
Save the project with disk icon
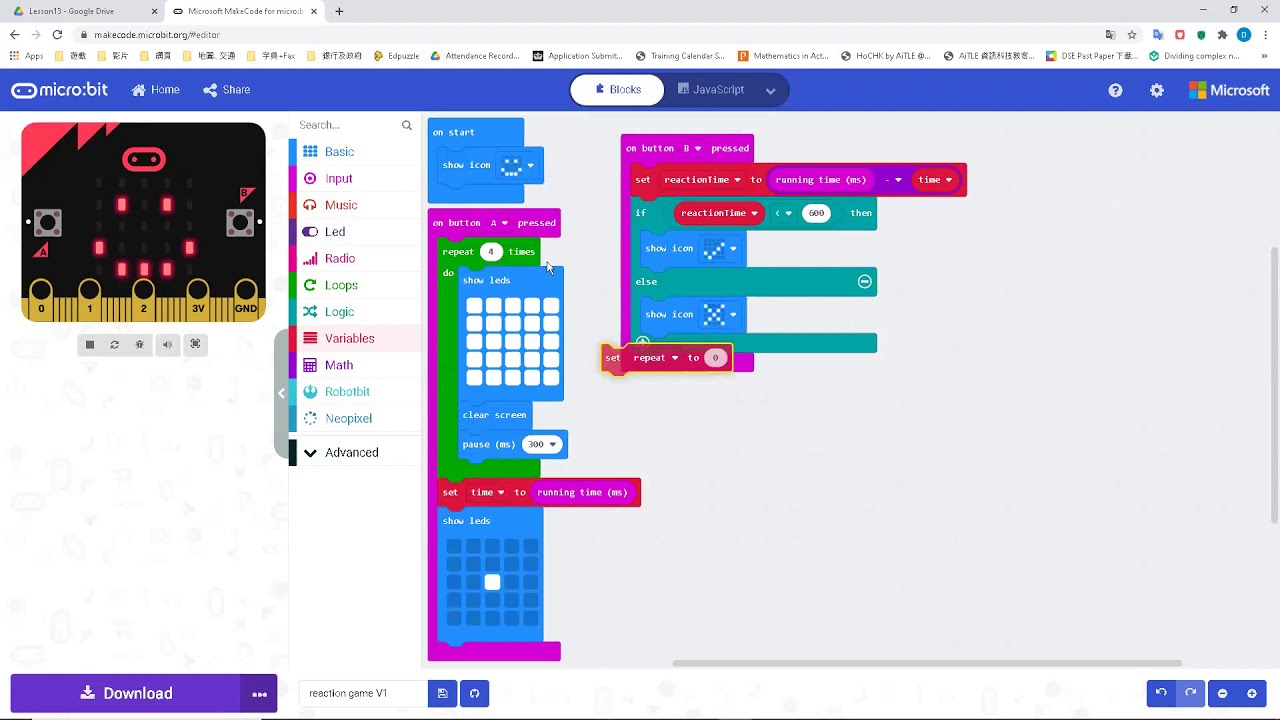pyautogui.click(x=442, y=693)
